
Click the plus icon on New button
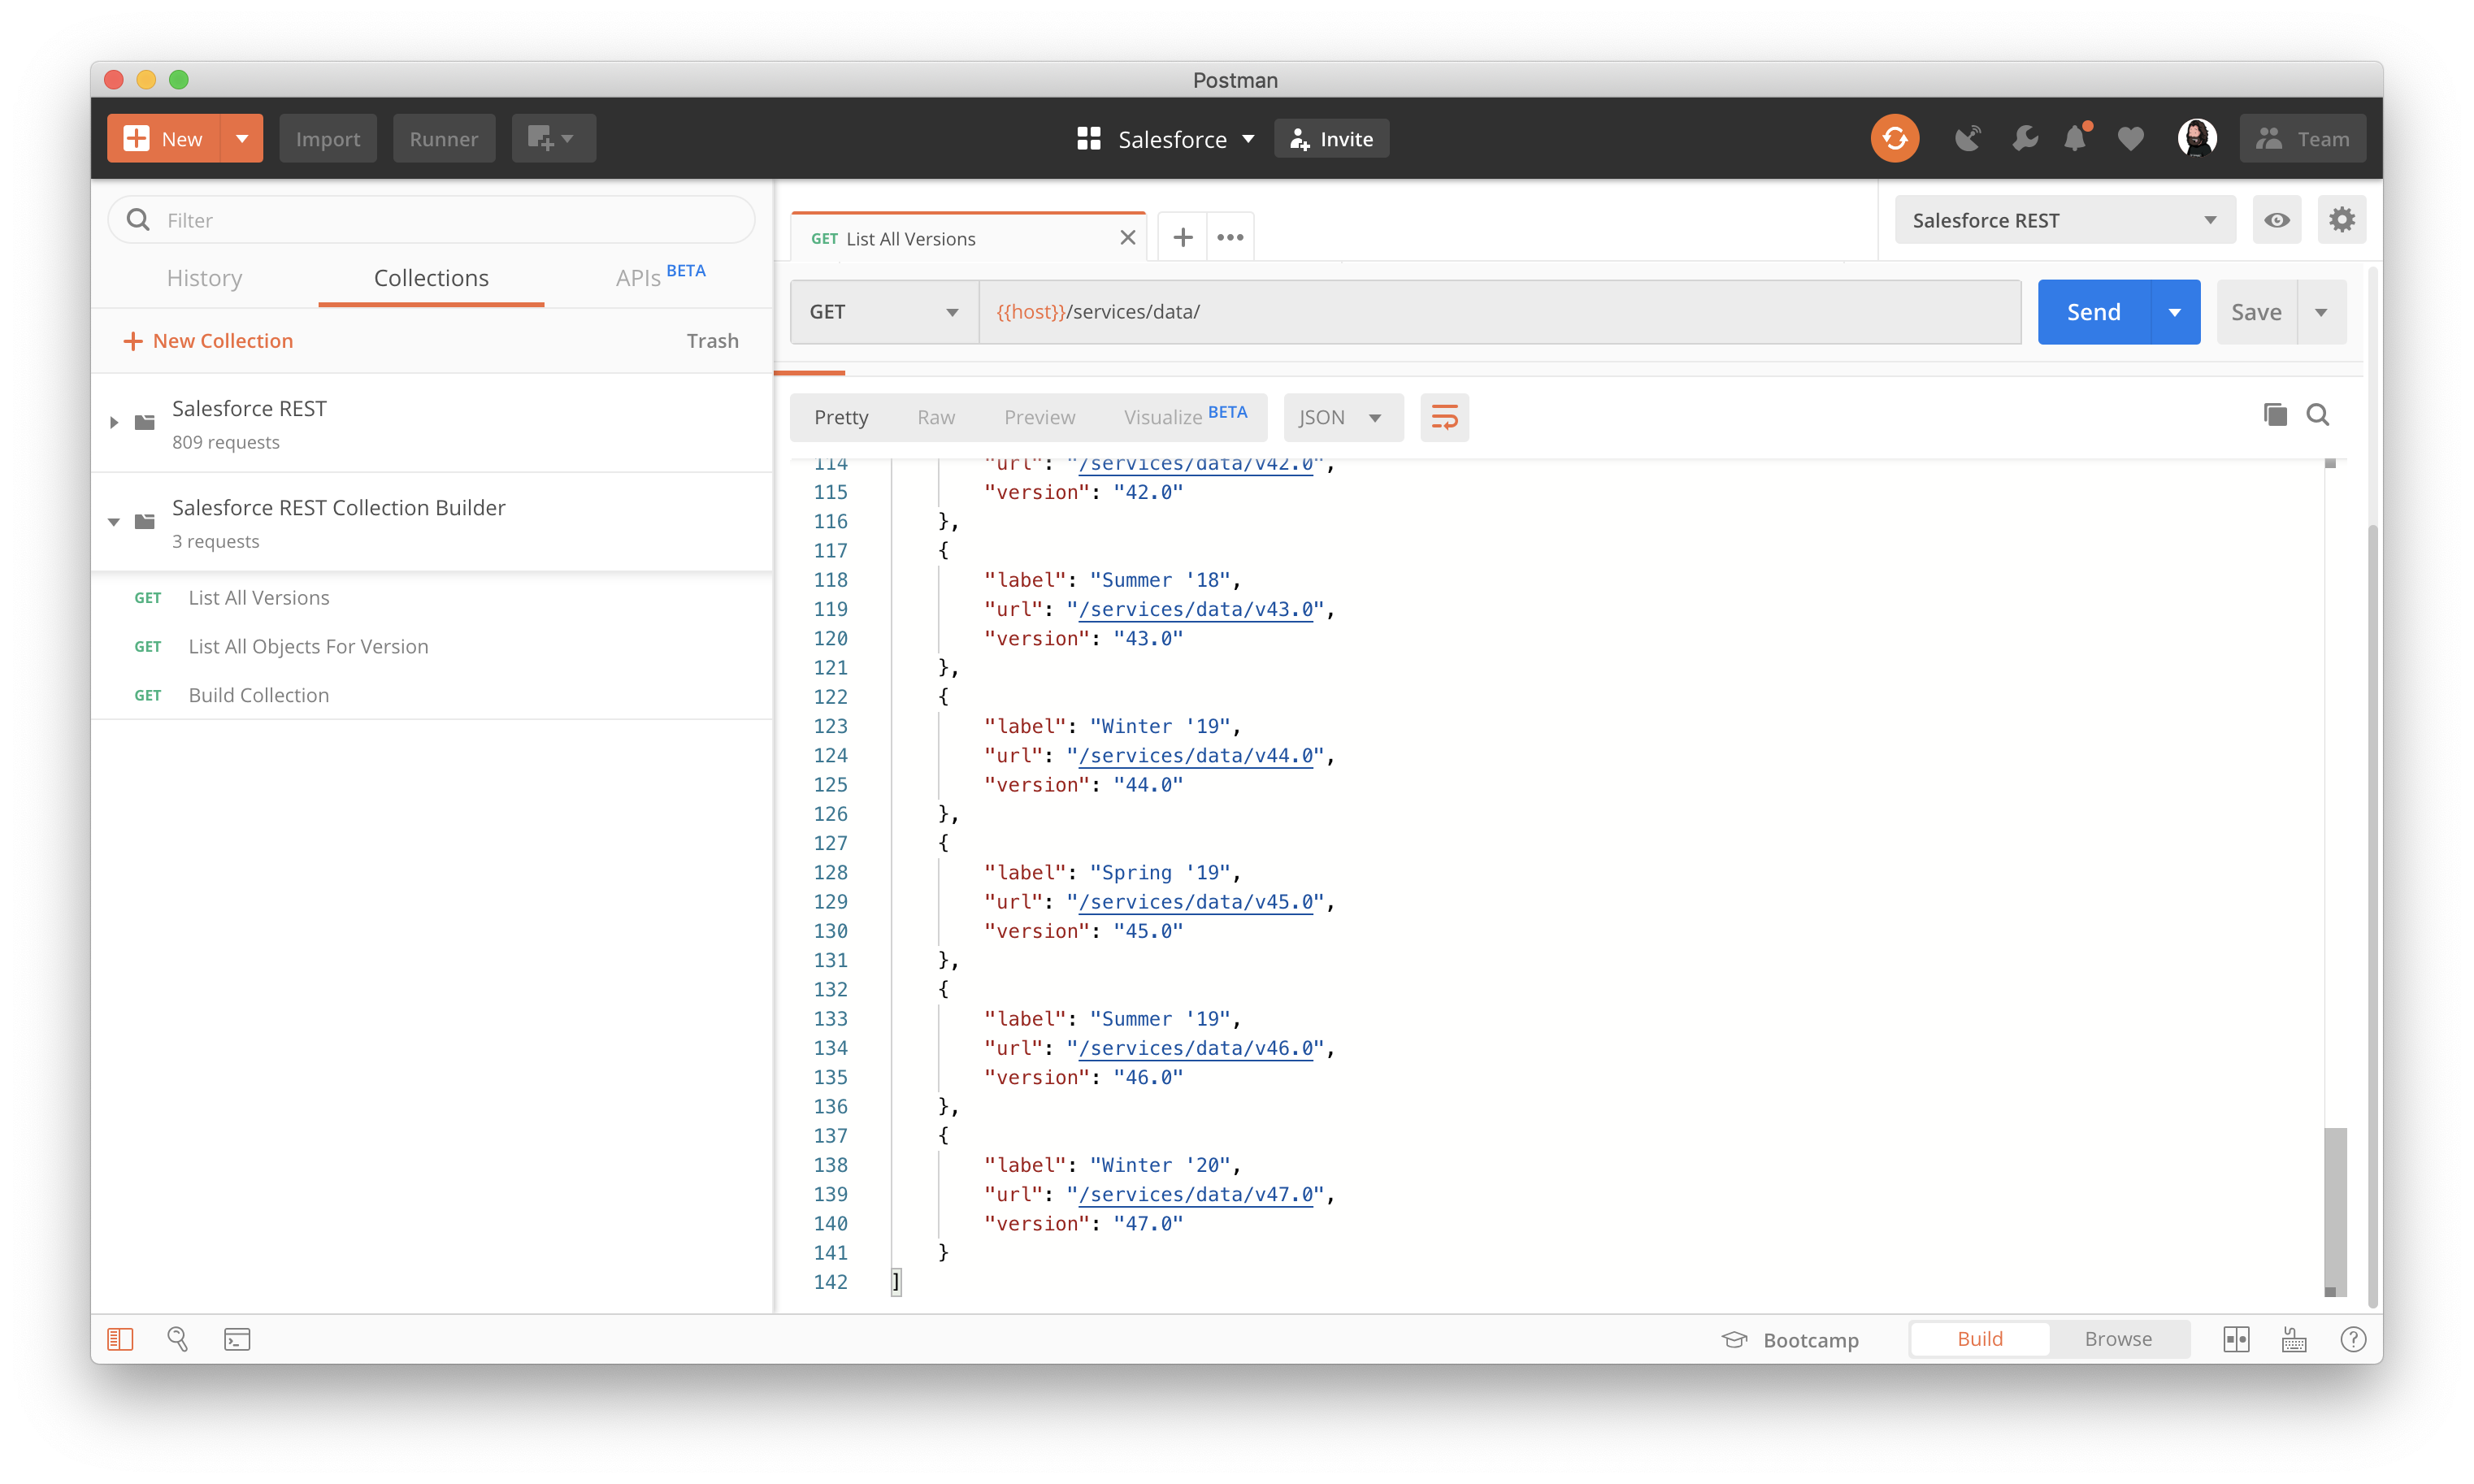pyautogui.click(x=136, y=138)
